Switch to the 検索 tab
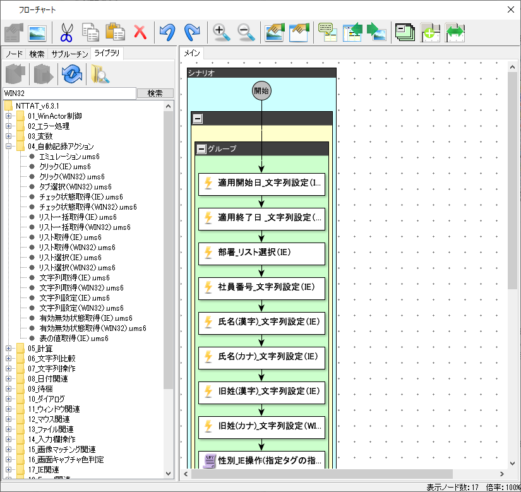The image size is (521, 492). pos(37,54)
